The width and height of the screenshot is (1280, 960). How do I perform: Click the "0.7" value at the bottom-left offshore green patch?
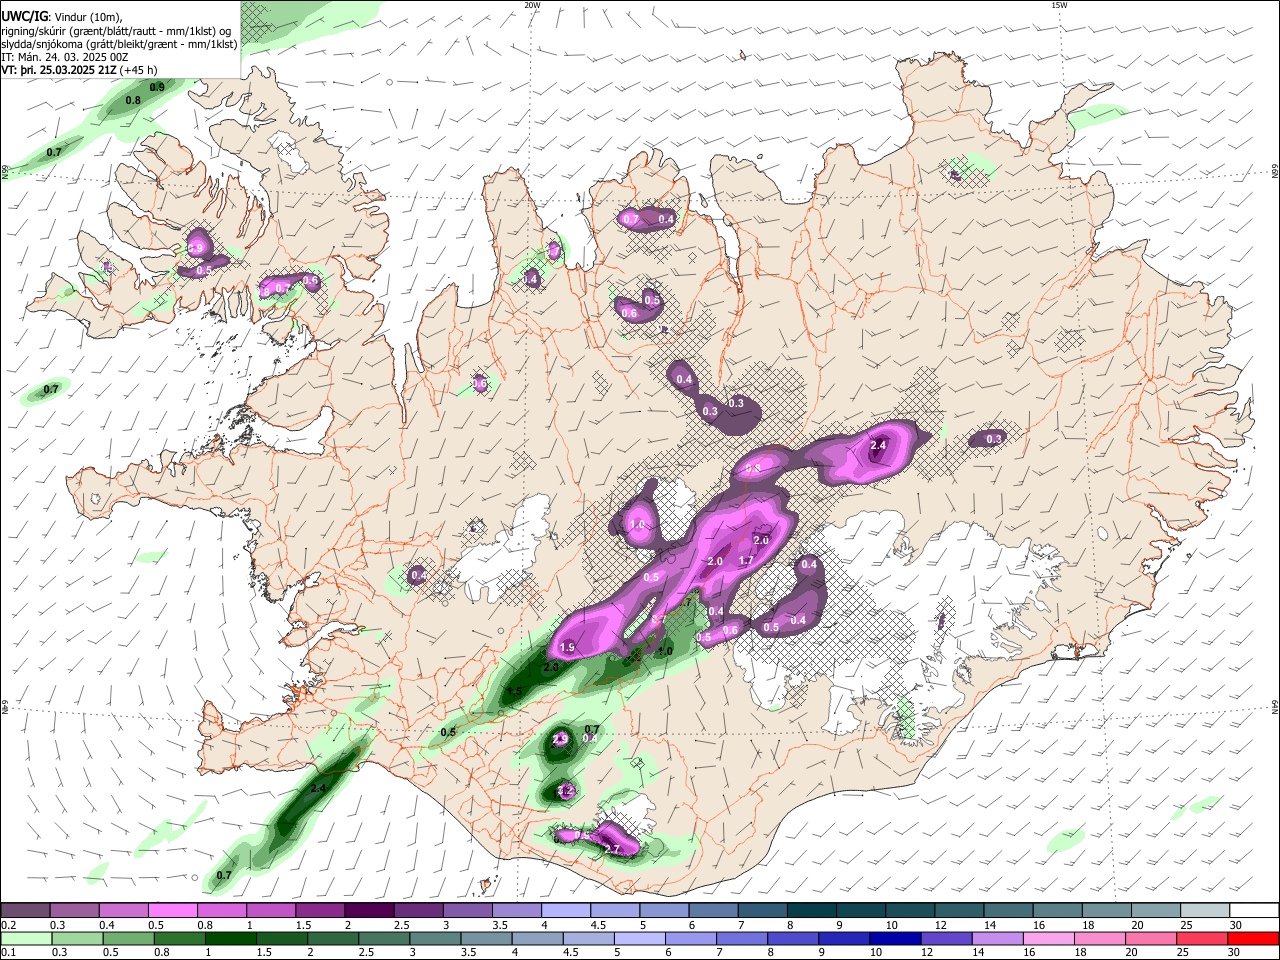coord(224,875)
